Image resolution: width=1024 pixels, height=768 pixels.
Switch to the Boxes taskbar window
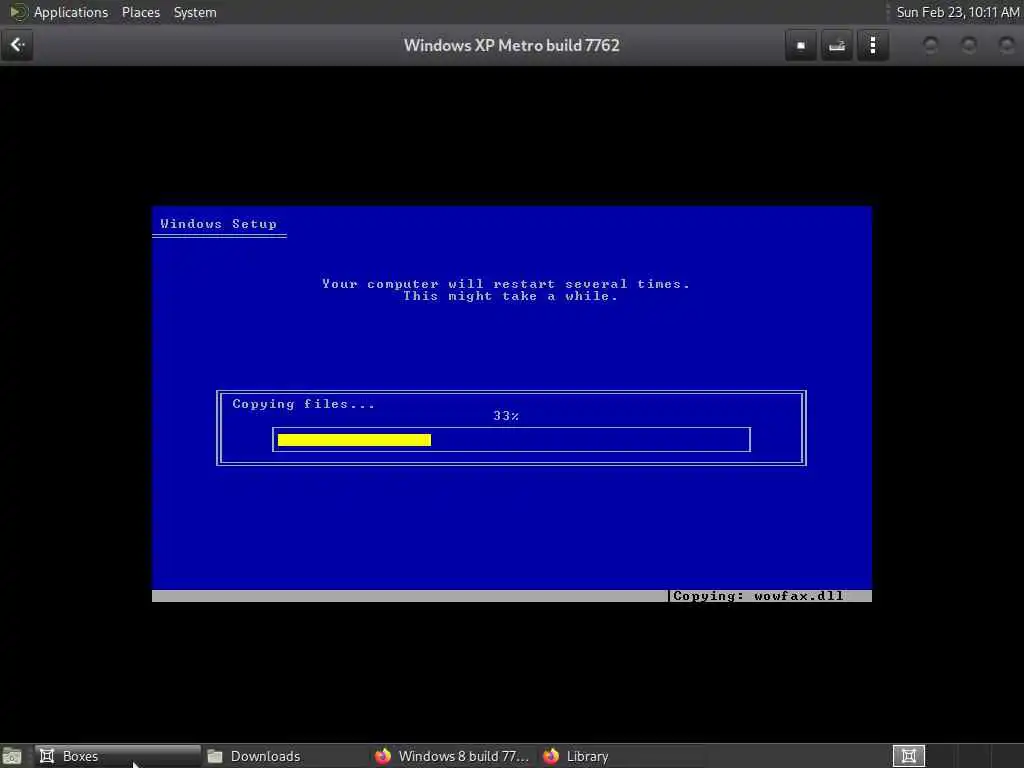click(x=118, y=756)
